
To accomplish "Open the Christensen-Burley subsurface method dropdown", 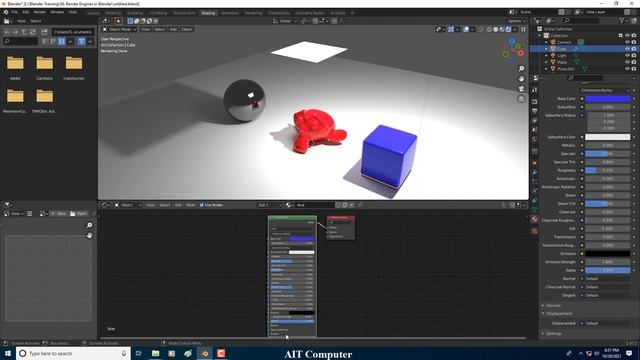I will (605, 90).
